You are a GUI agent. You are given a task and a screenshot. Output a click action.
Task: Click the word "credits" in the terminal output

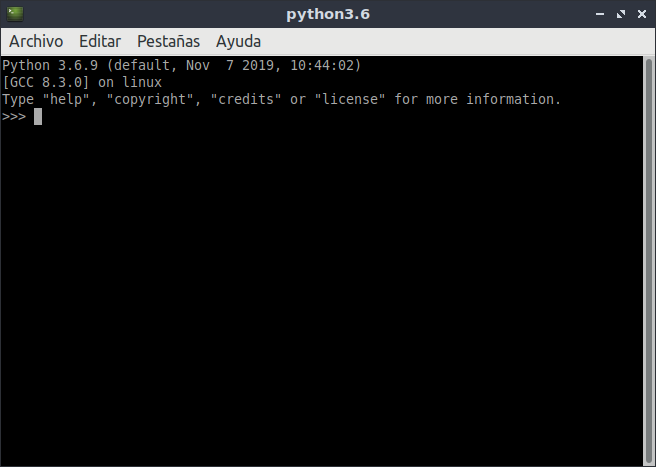[246, 99]
